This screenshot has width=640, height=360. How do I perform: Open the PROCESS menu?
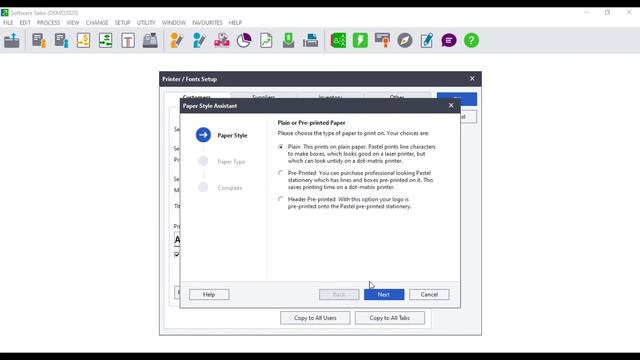(x=49, y=22)
